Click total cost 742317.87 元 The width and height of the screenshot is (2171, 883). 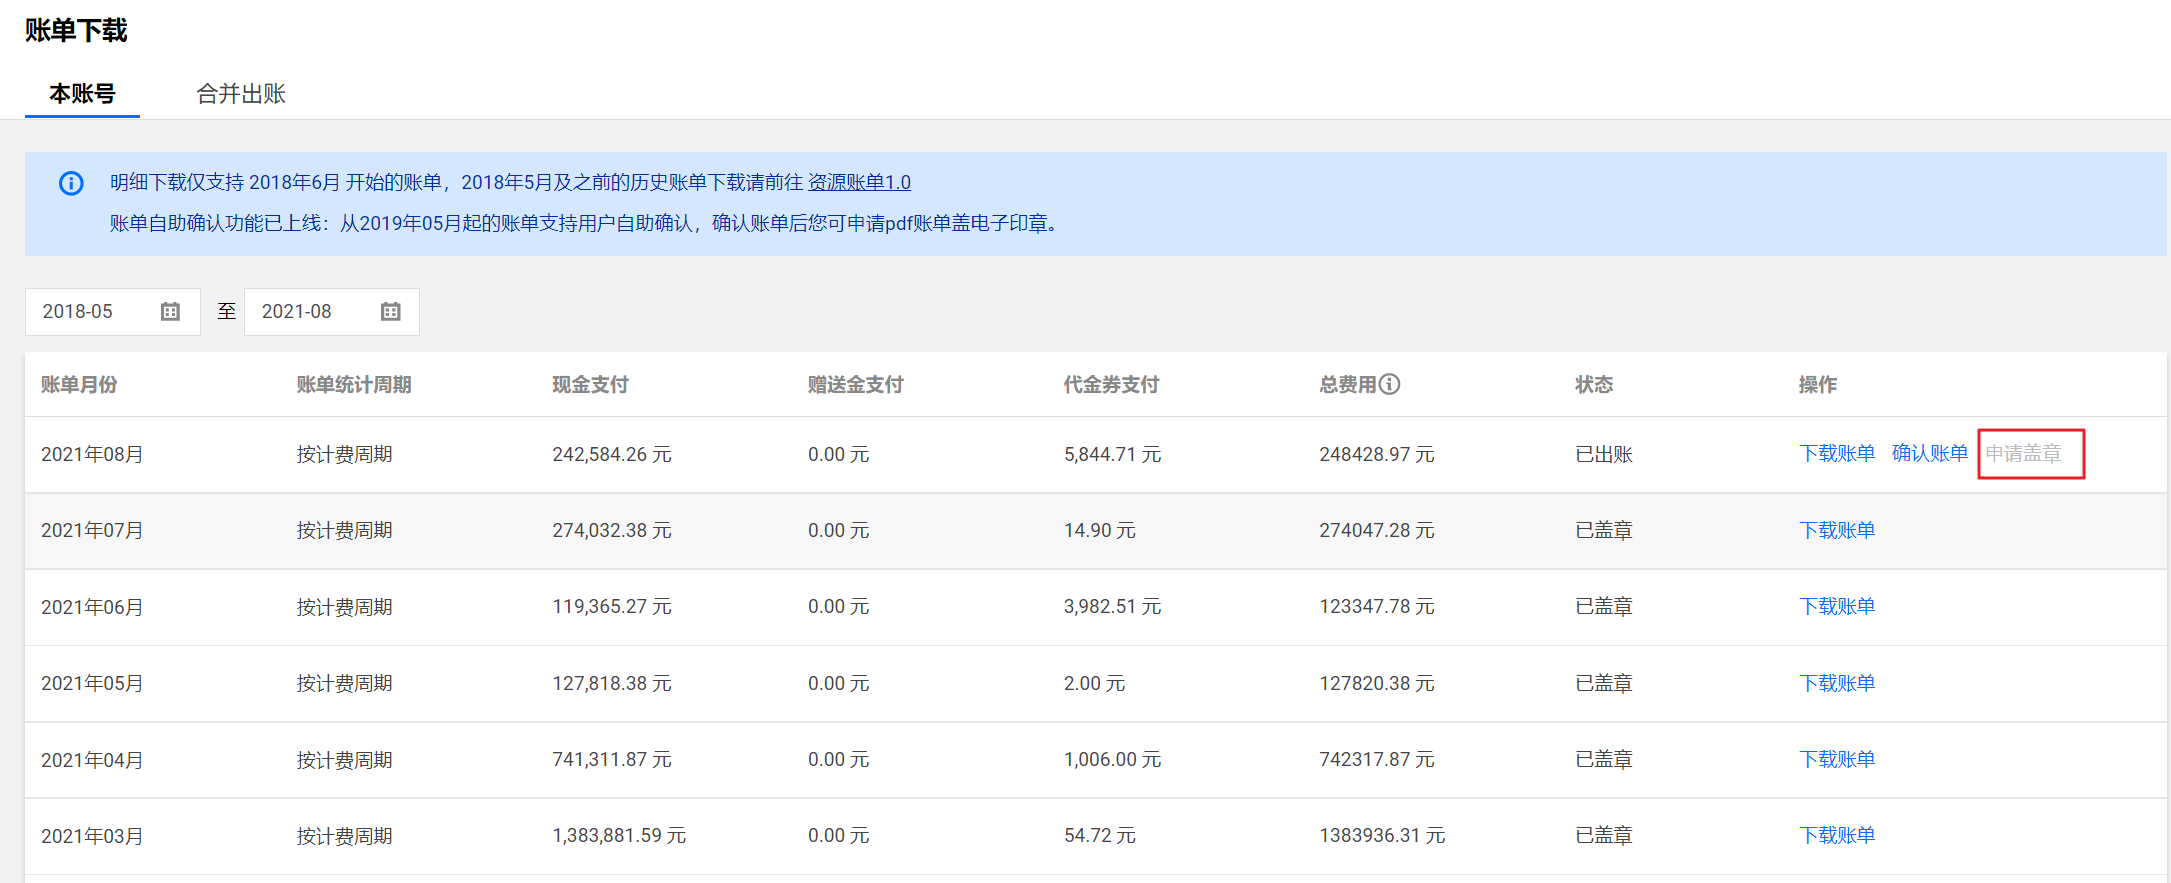(1377, 759)
